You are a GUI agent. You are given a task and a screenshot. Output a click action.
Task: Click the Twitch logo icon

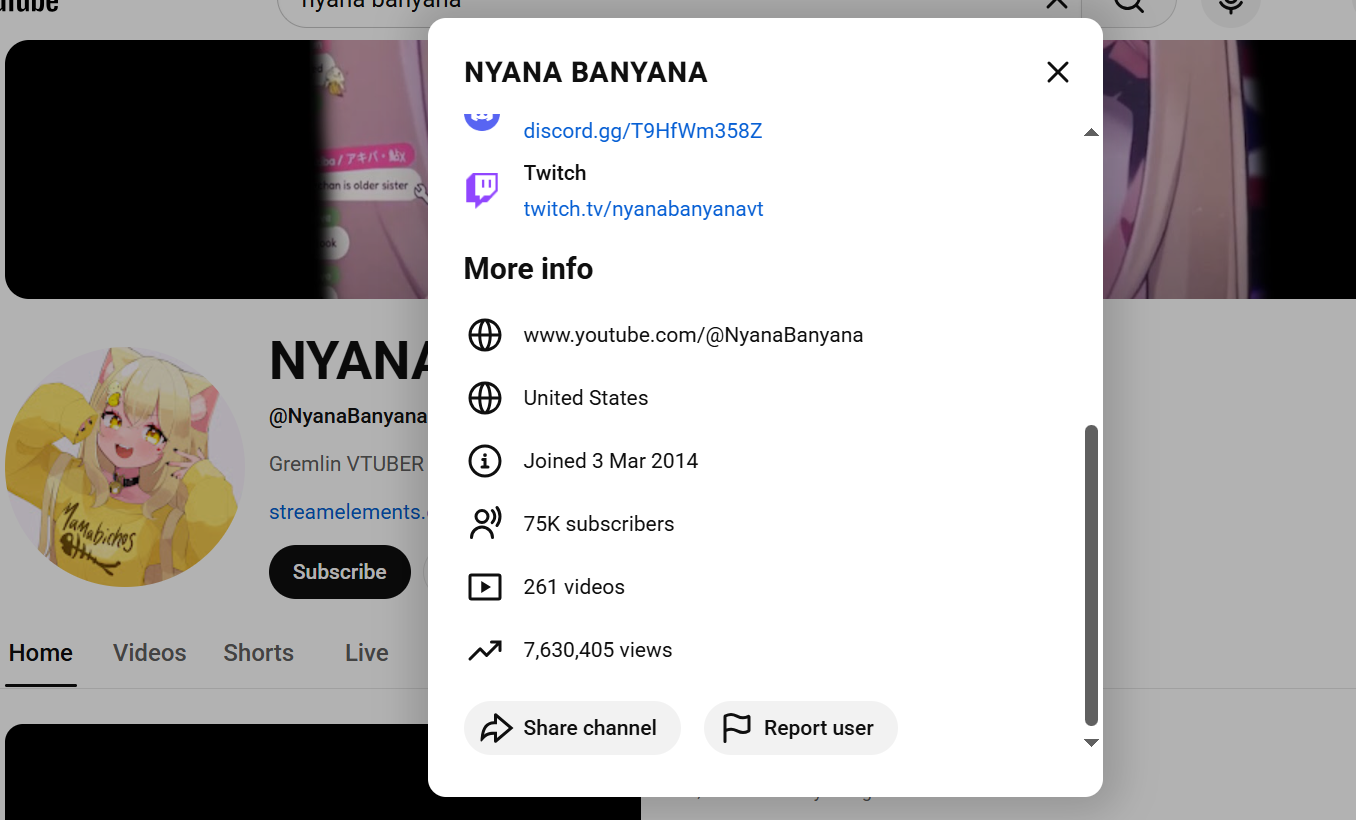(x=482, y=190)
